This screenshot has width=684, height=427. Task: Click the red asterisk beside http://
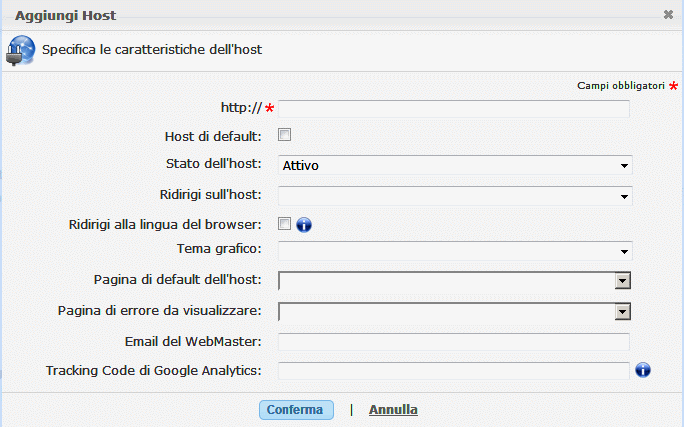270,108
